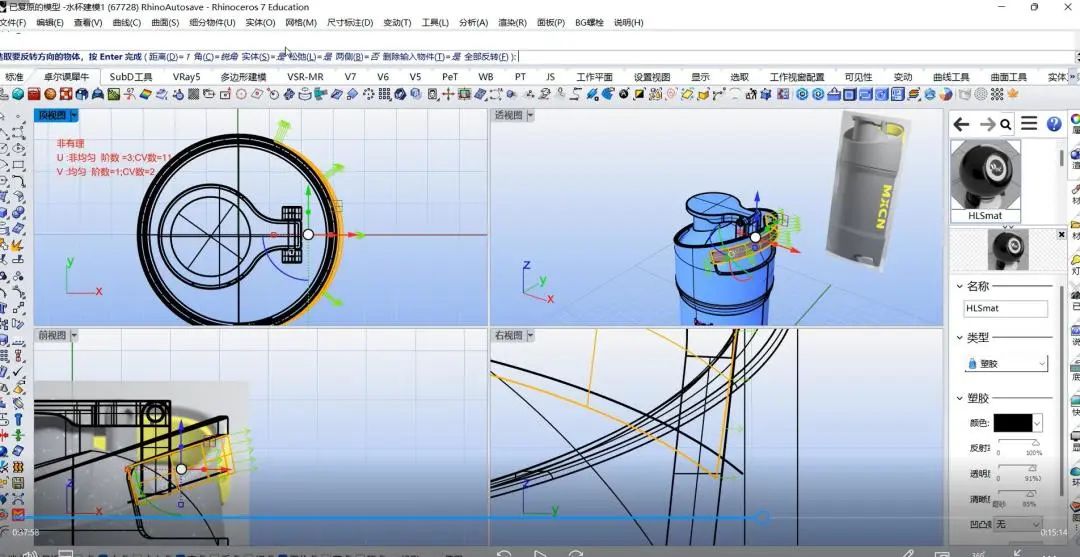1080x557 pixels.
Task: Collapse the 名称 section
Action: [960, 286]
